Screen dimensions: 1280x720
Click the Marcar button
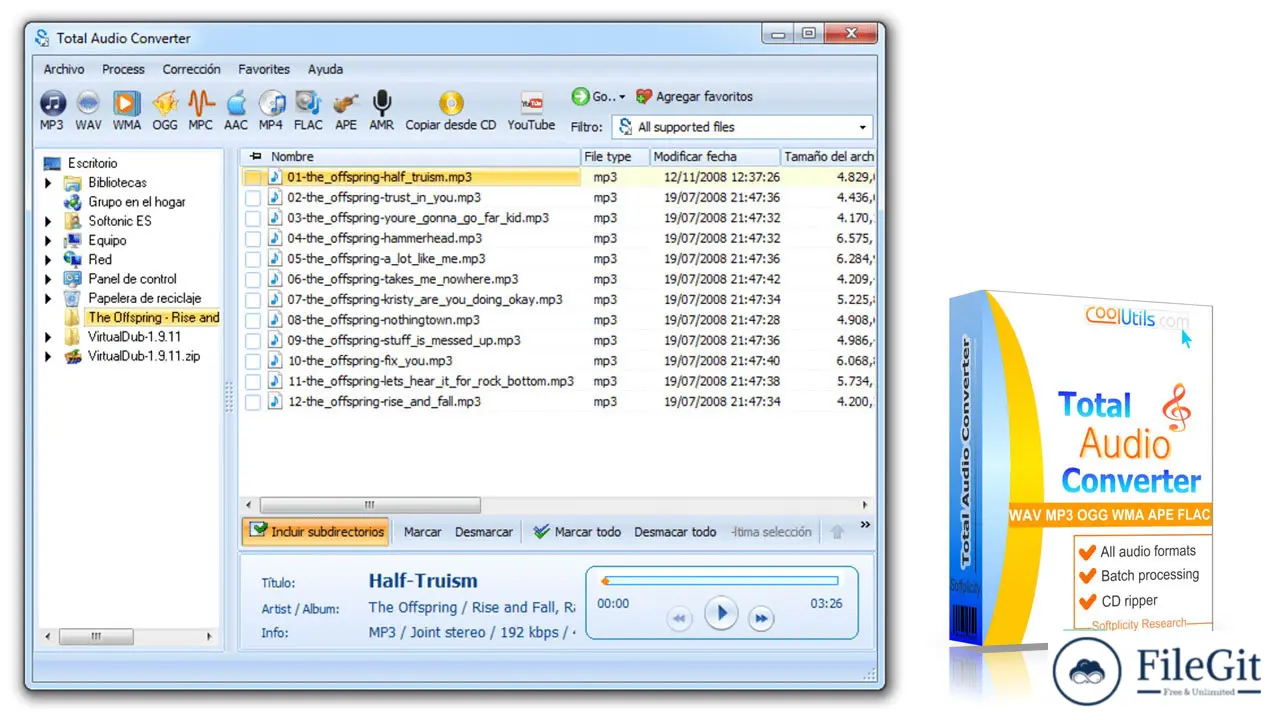pyautogui.click(x=422, y=532)
